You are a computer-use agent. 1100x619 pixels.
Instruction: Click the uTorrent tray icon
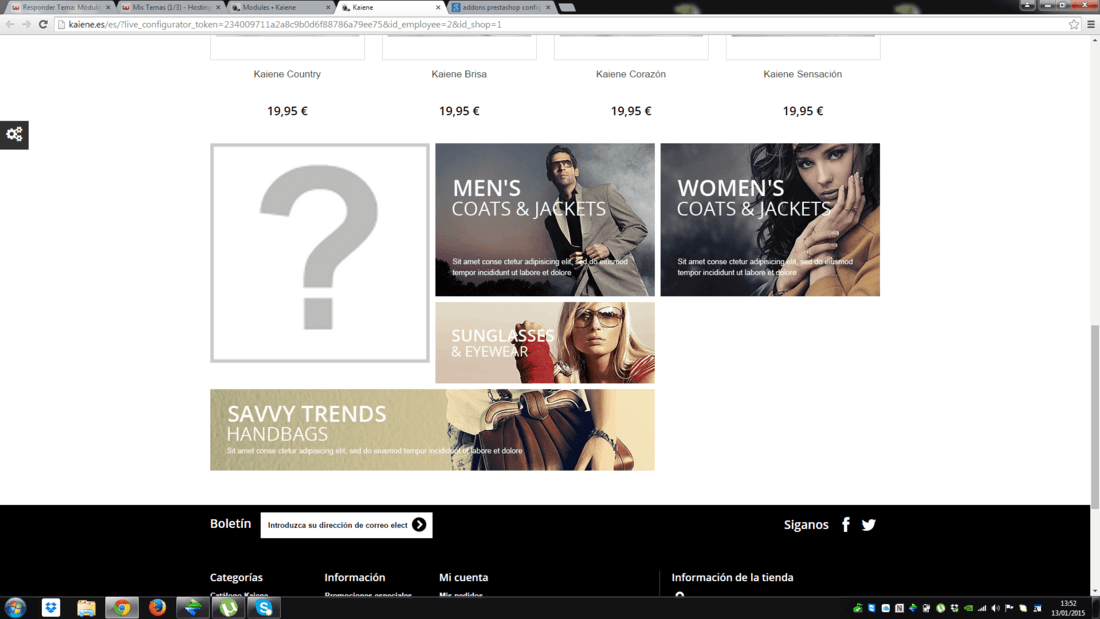[941, 608]
